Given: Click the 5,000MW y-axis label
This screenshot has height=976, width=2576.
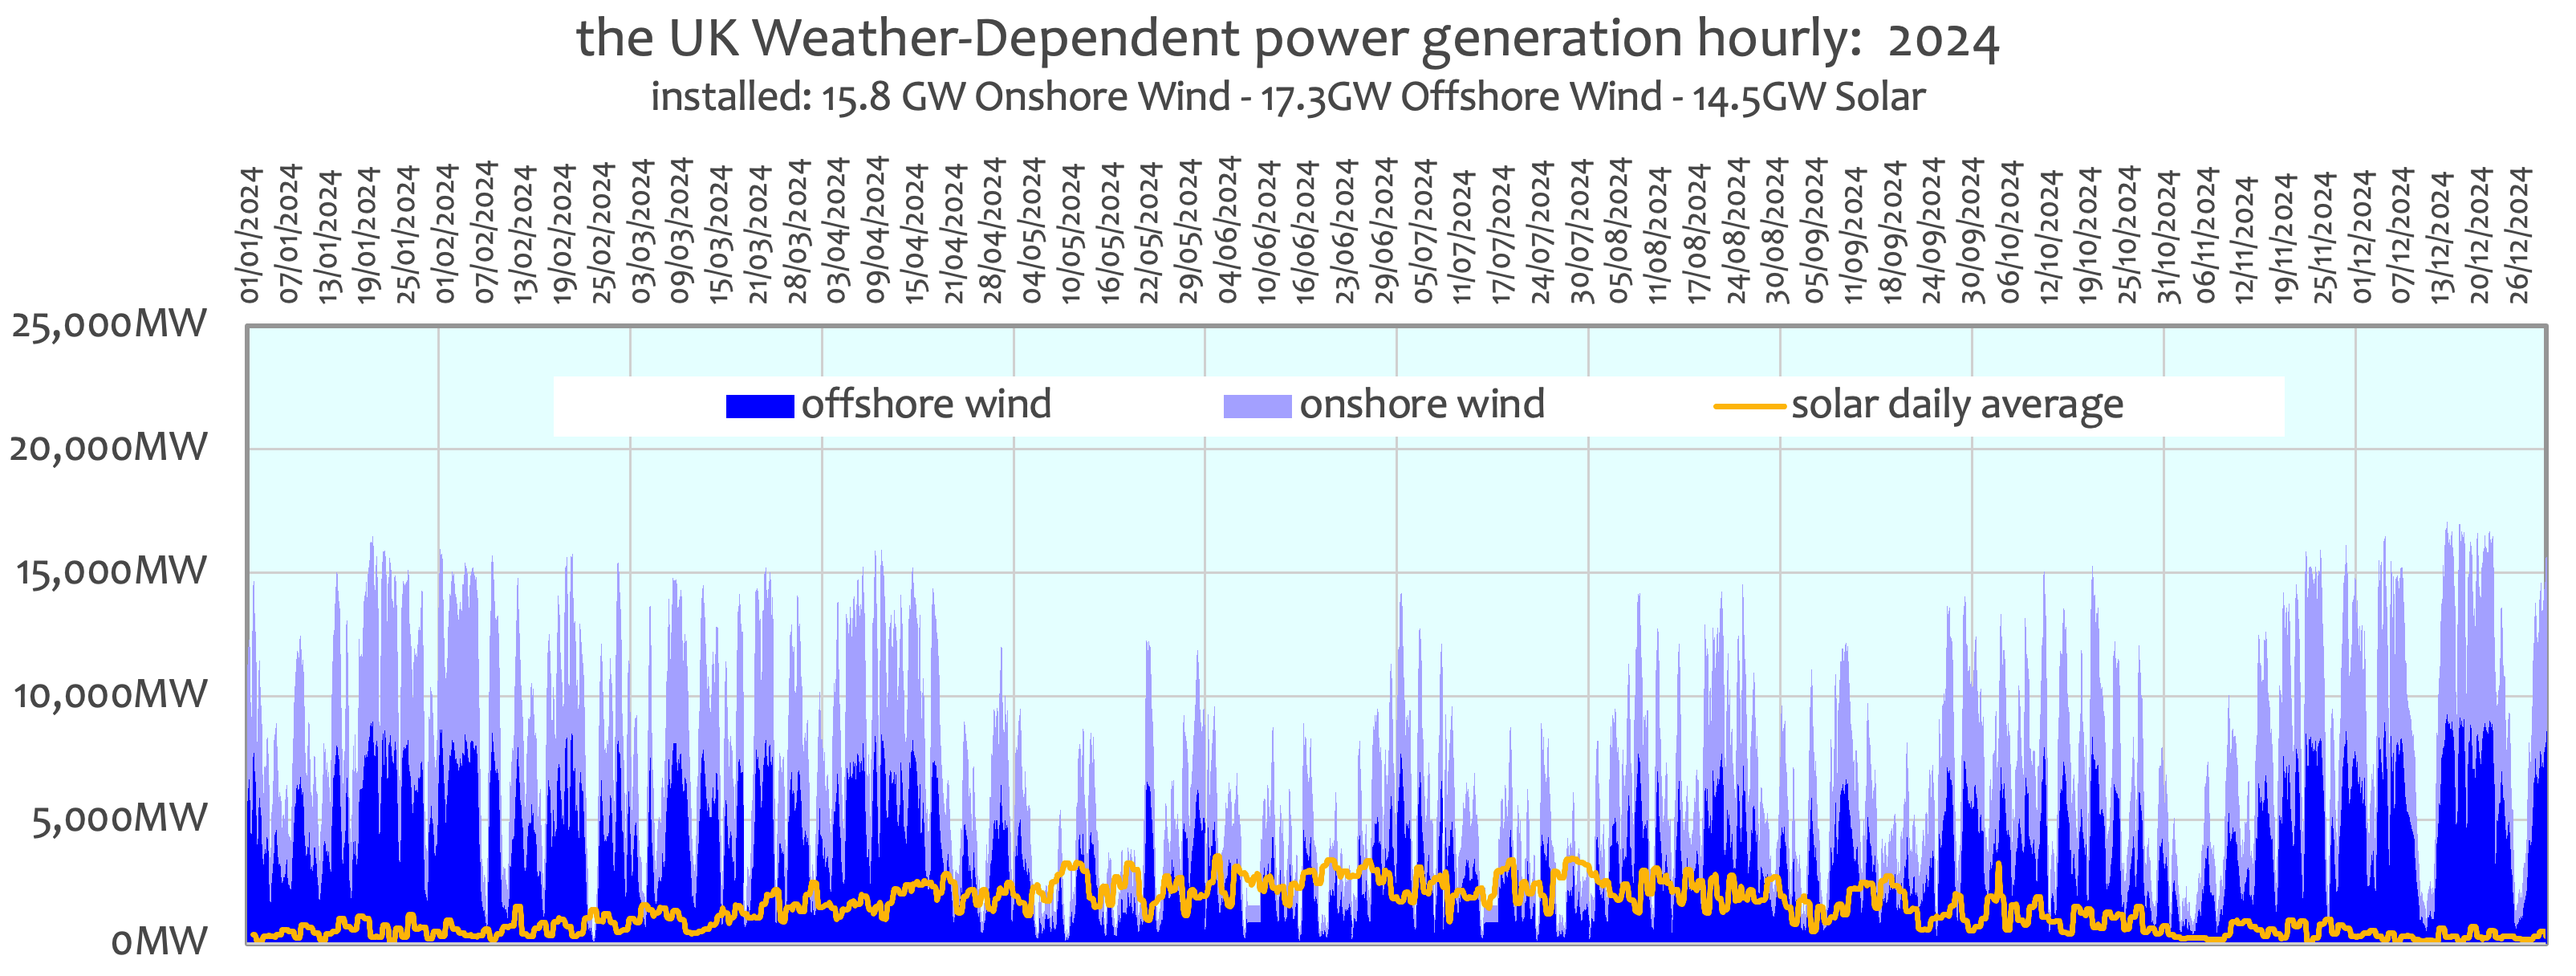Looking at the screenshot, I should (x=118, y=818).
